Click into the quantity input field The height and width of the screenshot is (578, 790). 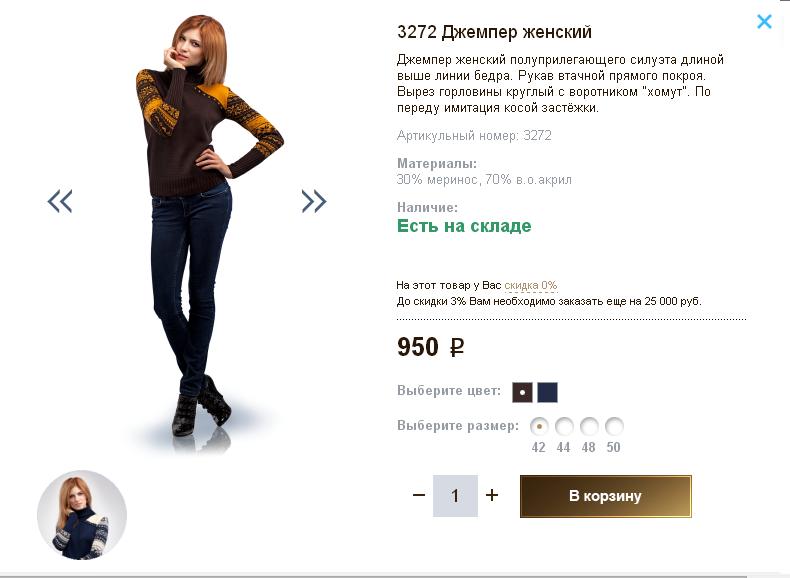(455, 496)
